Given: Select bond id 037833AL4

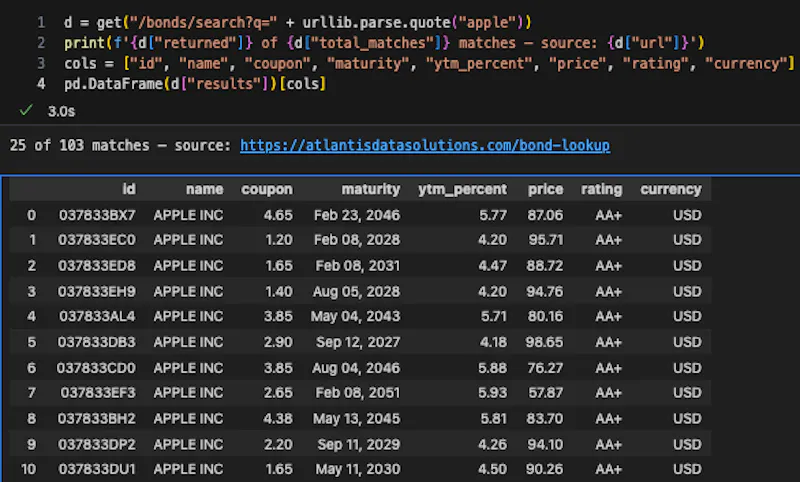Looking at the screenshot, I should click(97, 316).
